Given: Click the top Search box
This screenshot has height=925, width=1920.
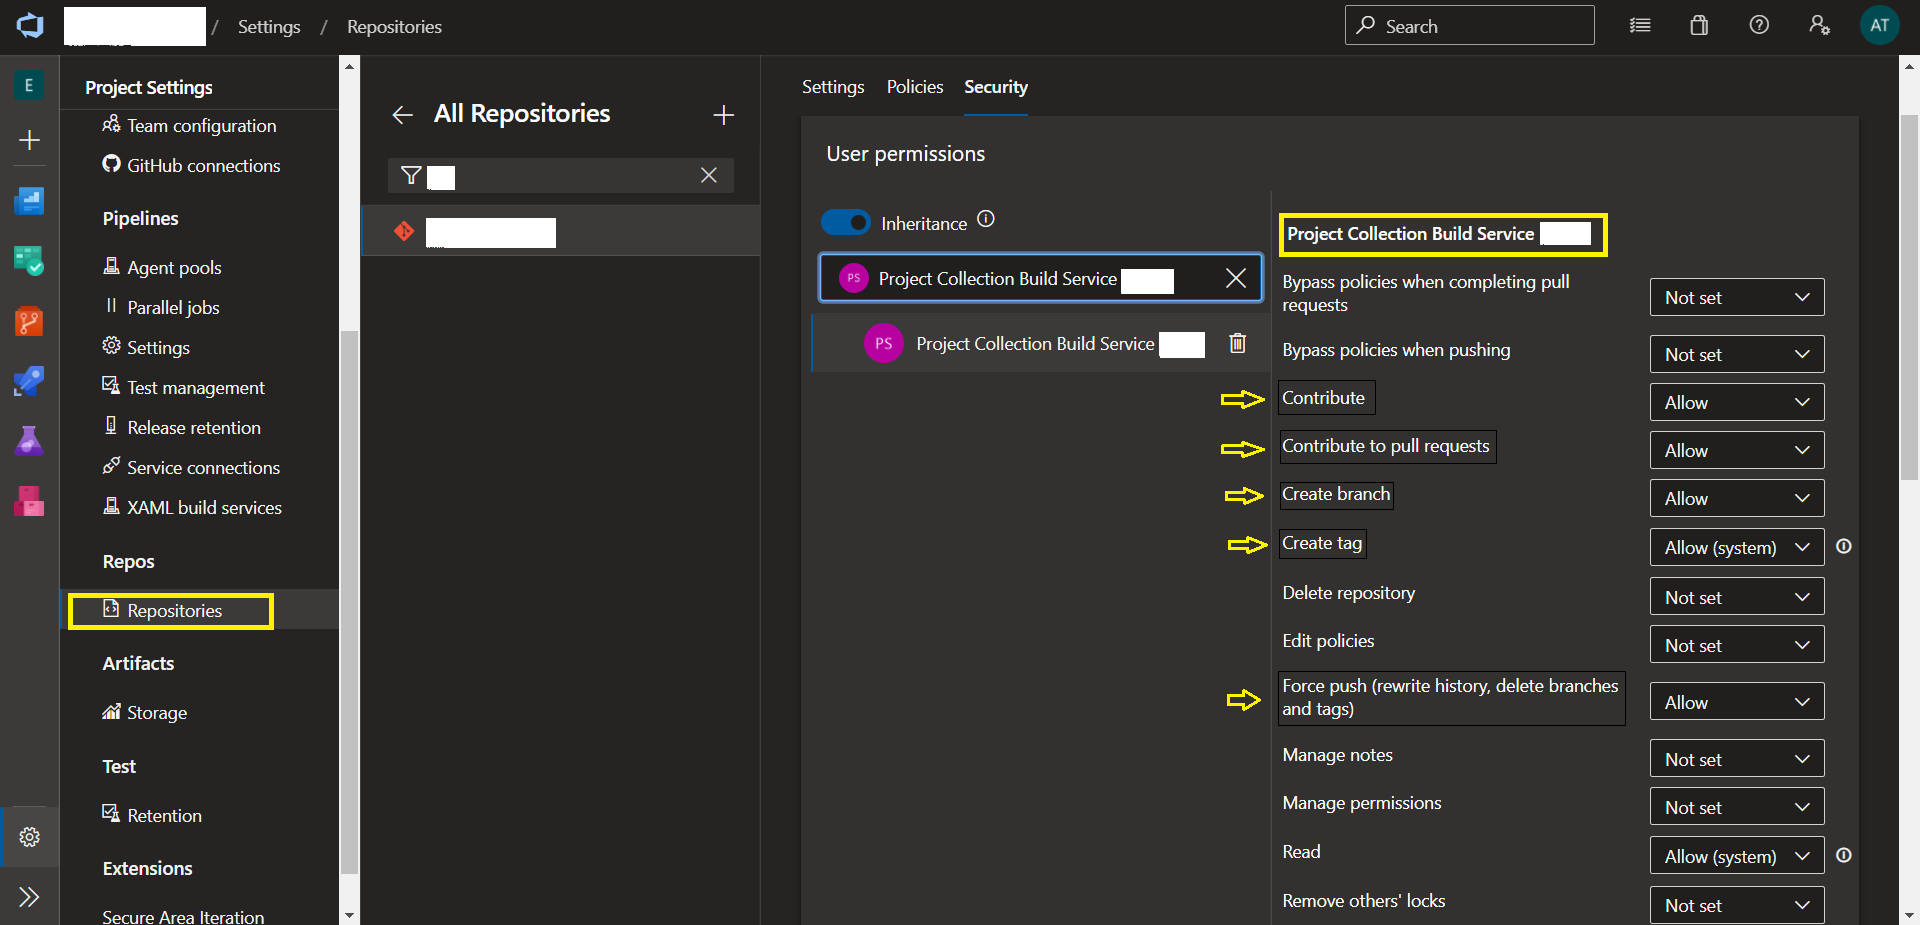Looking at the screenshot, I should [1469, 26].
